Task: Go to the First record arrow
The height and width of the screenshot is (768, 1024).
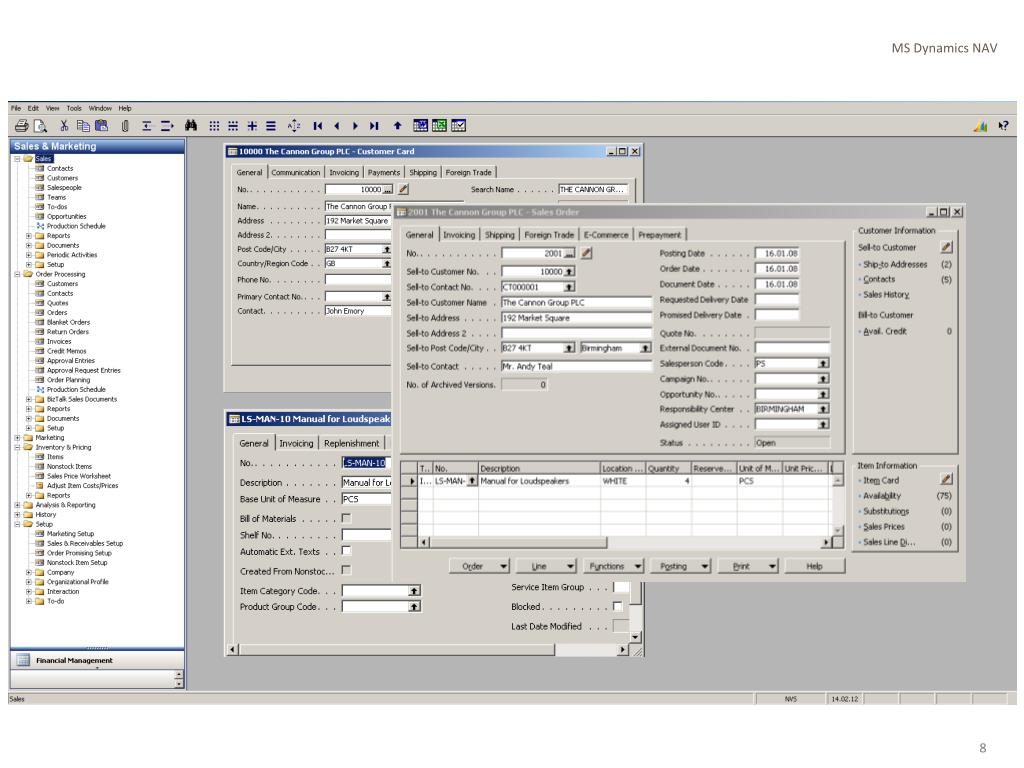Action: pyautogui.click(x=318, y=126)
